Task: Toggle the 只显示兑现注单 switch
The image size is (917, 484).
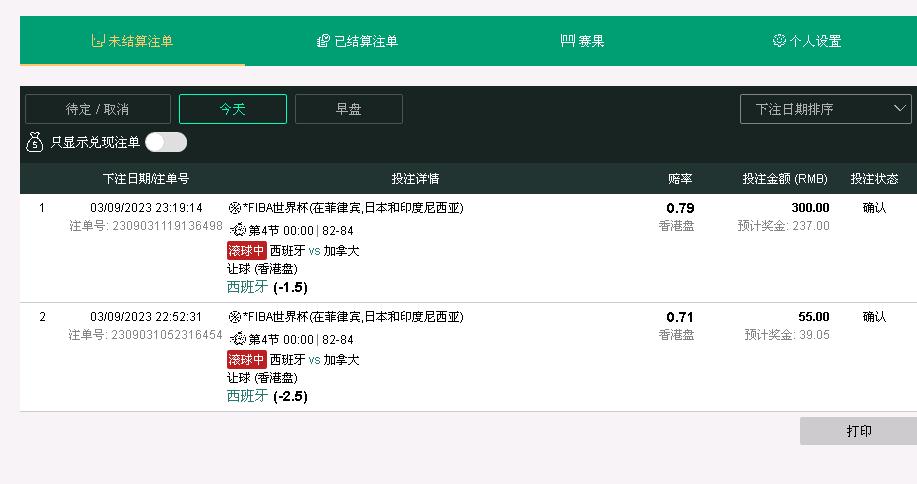Action: point(166,142)
